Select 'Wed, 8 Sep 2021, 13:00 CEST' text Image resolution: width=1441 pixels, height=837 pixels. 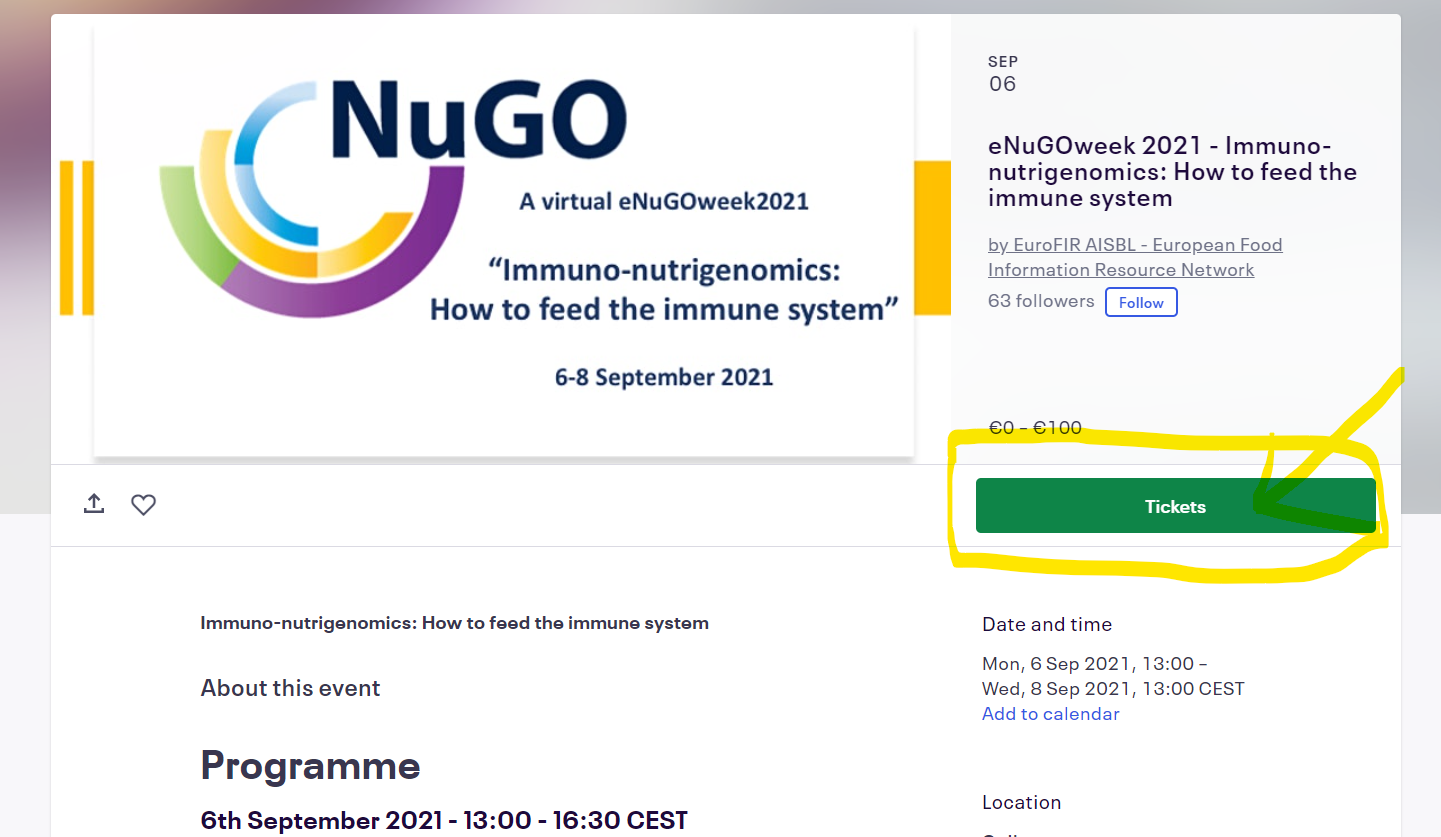click(x=1113, y=689)
